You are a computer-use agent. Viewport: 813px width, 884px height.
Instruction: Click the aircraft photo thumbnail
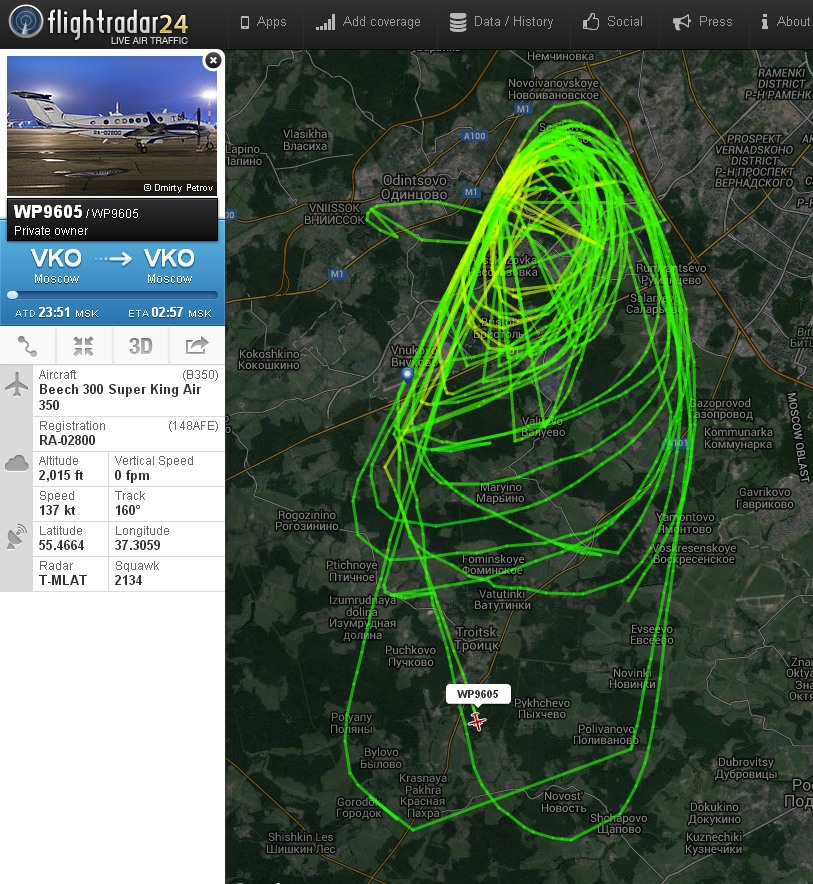pos(112,126)
